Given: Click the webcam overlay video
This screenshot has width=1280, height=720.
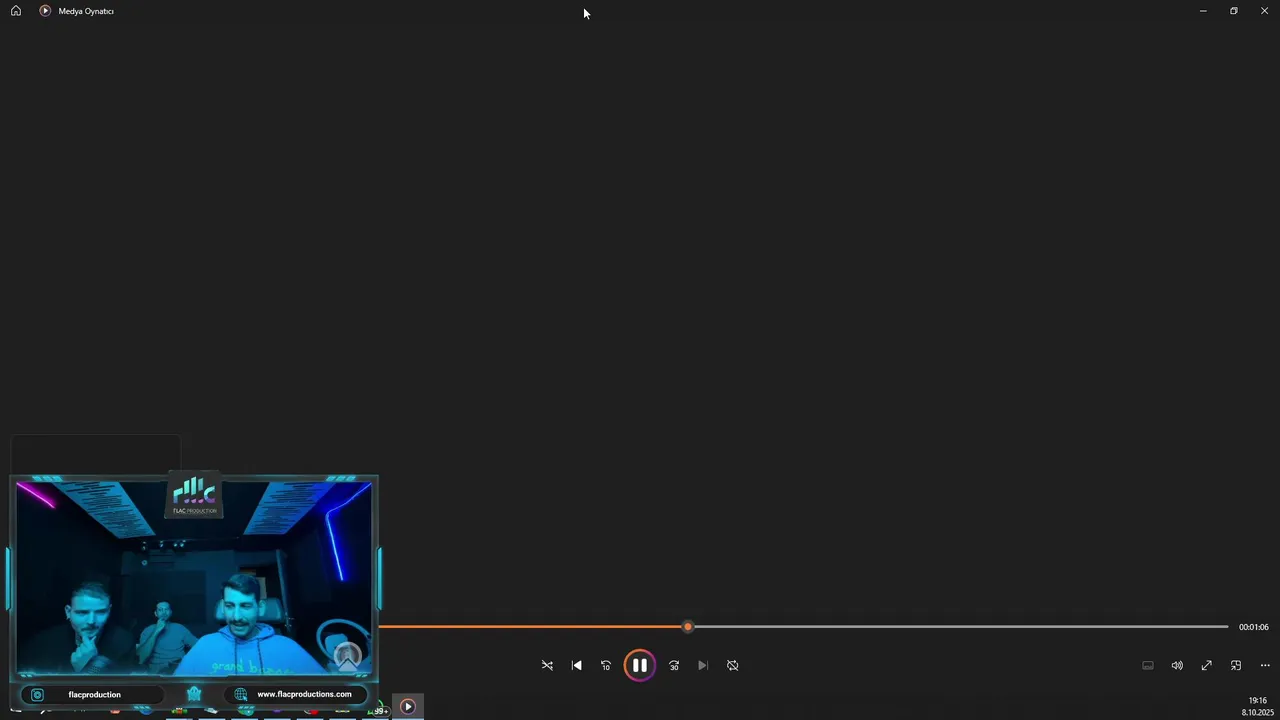Looking at the screenshot, I should pyautogui.click(x=194, y=579).
